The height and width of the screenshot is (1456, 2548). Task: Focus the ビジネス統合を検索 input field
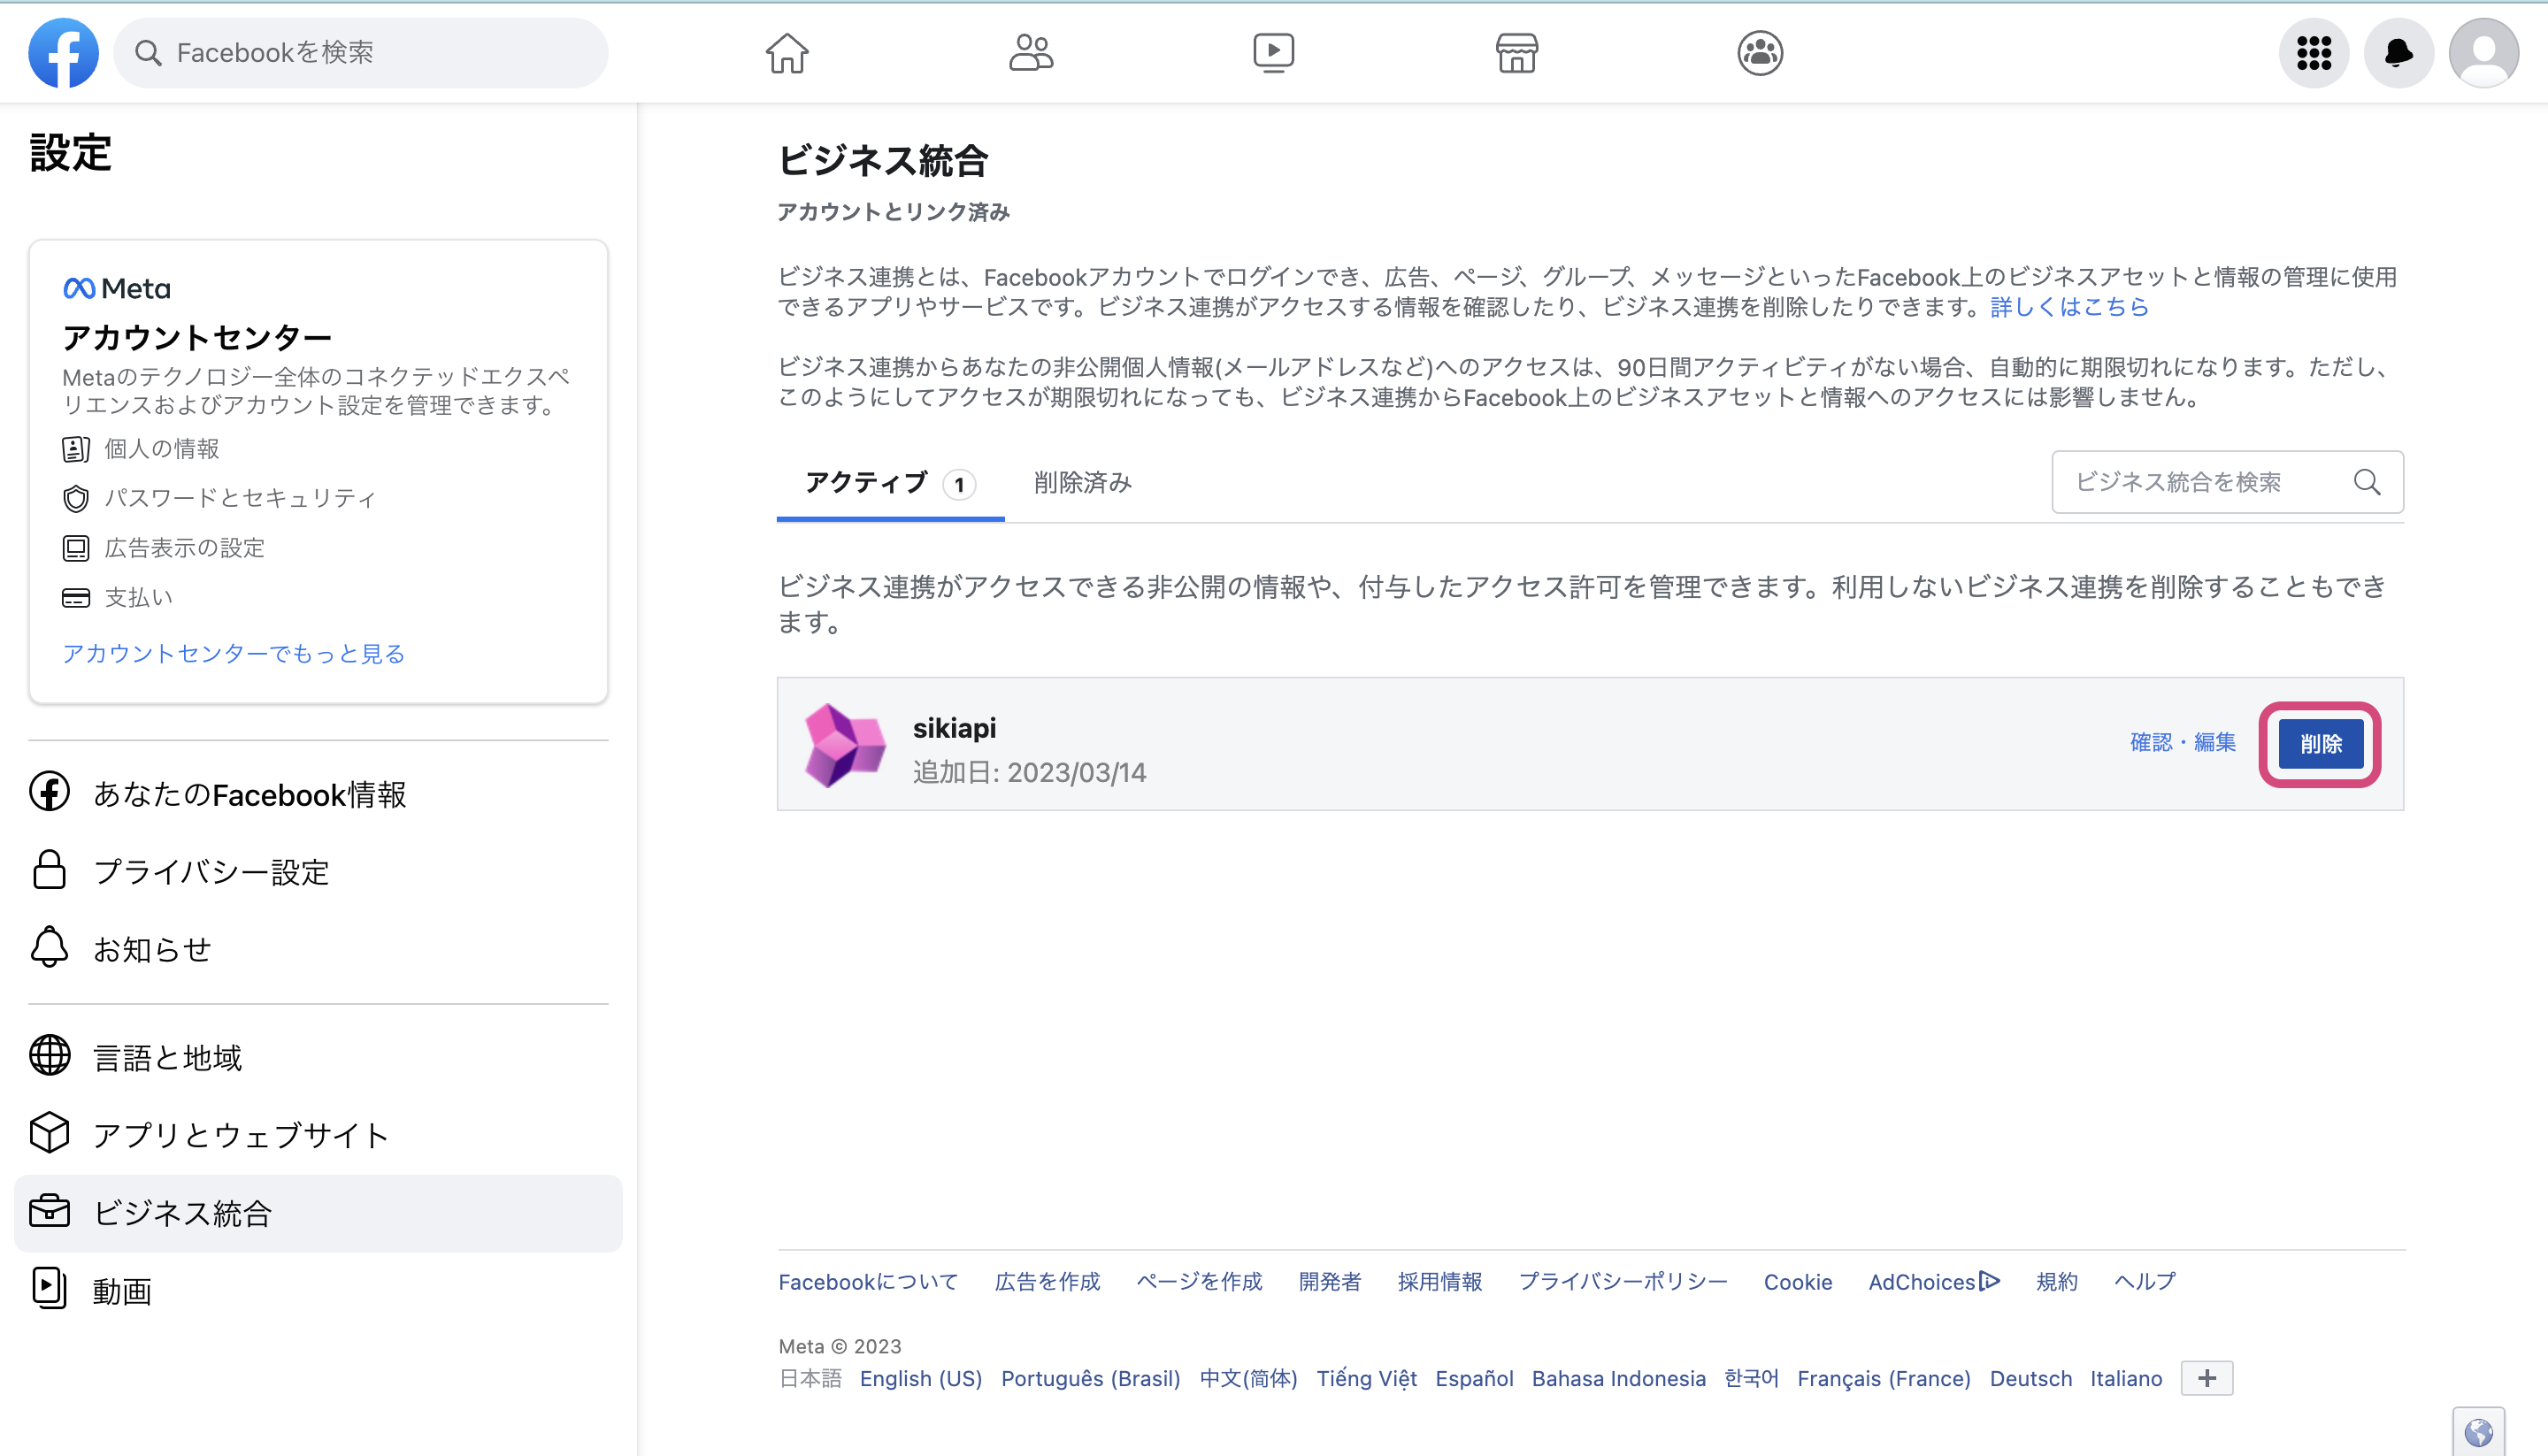tap(2227, 482)
